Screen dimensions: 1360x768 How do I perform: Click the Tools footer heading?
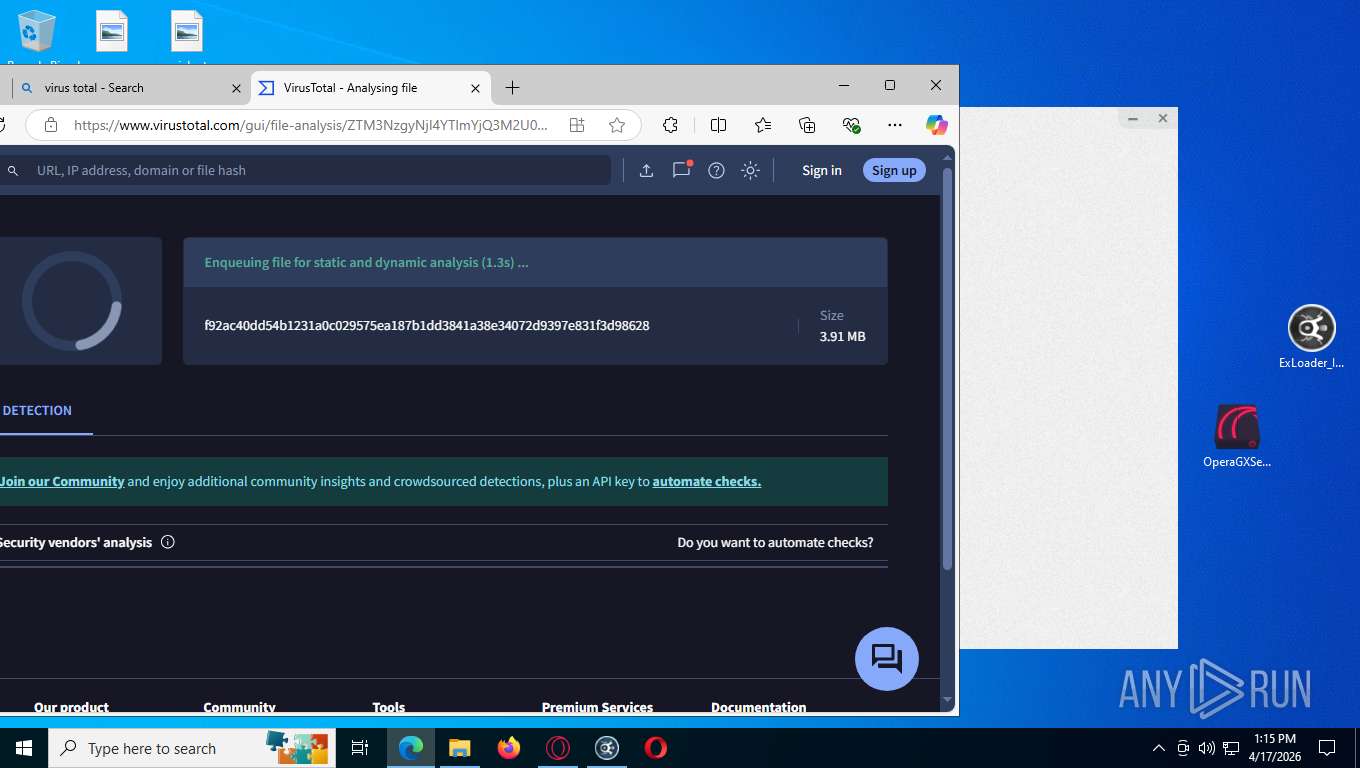(x=389, y=706)
